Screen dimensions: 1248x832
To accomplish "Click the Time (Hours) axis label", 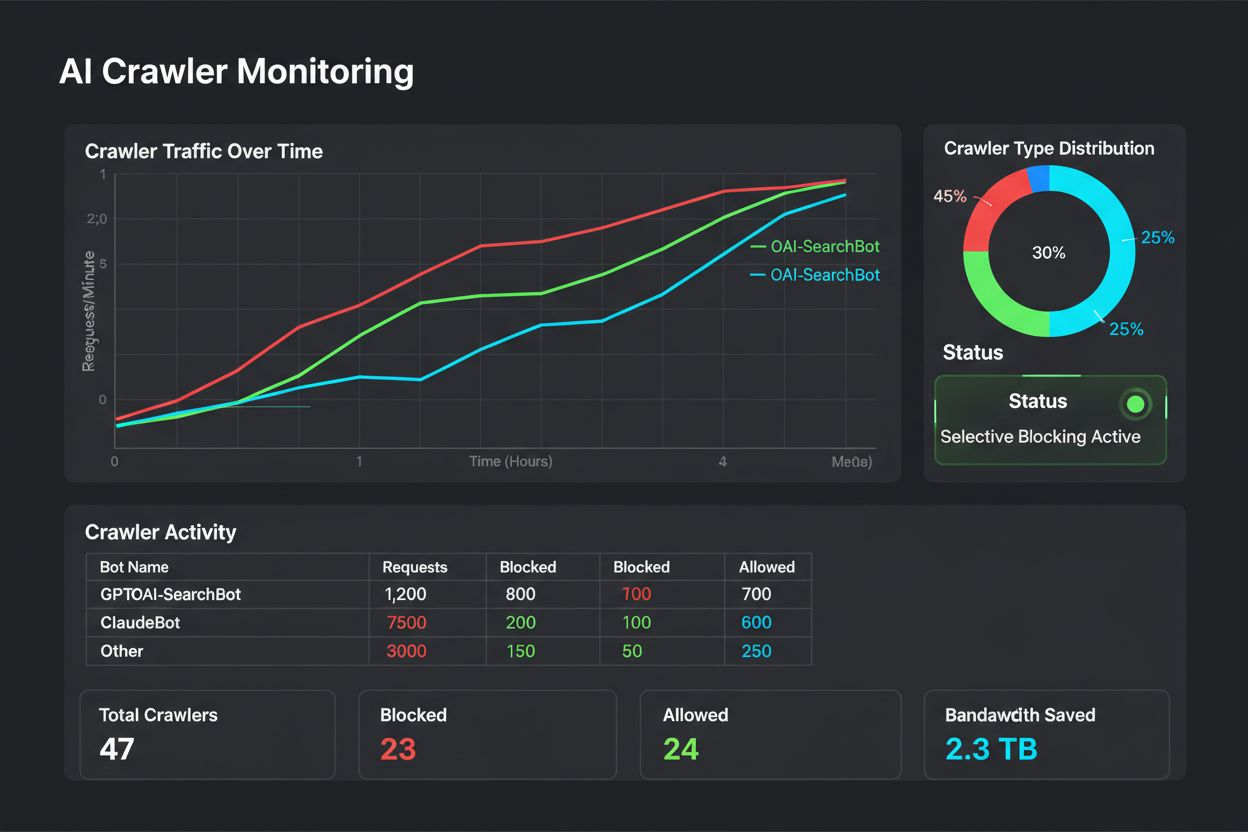I will [x=510, y=461].
